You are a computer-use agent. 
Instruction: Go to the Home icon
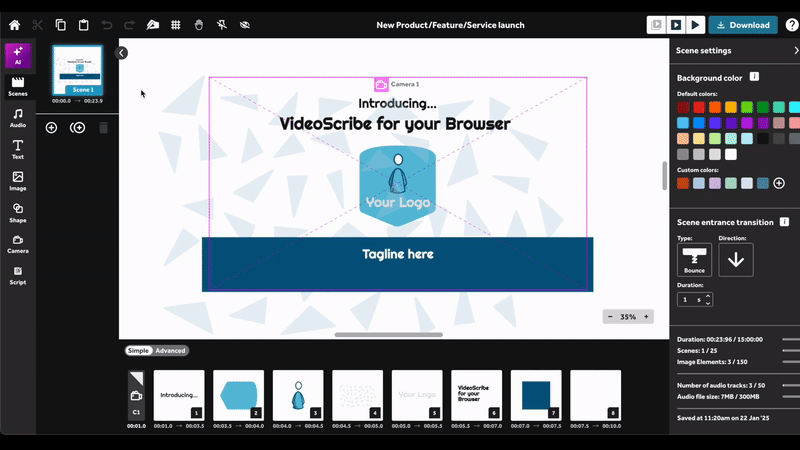pyautogui.click(x=14, y=25)
